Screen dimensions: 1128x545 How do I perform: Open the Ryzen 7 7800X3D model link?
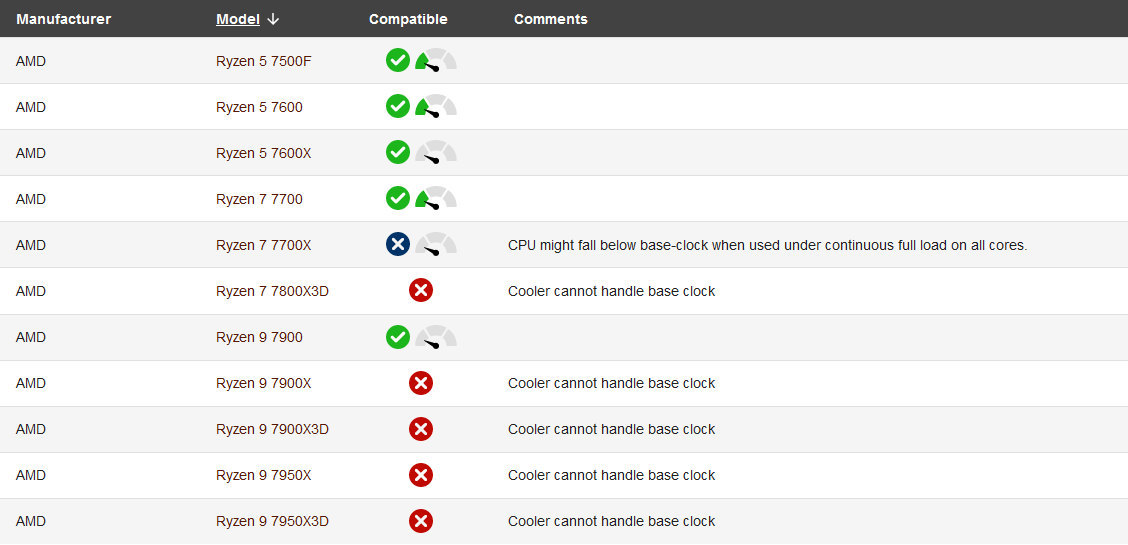point(273,291)
